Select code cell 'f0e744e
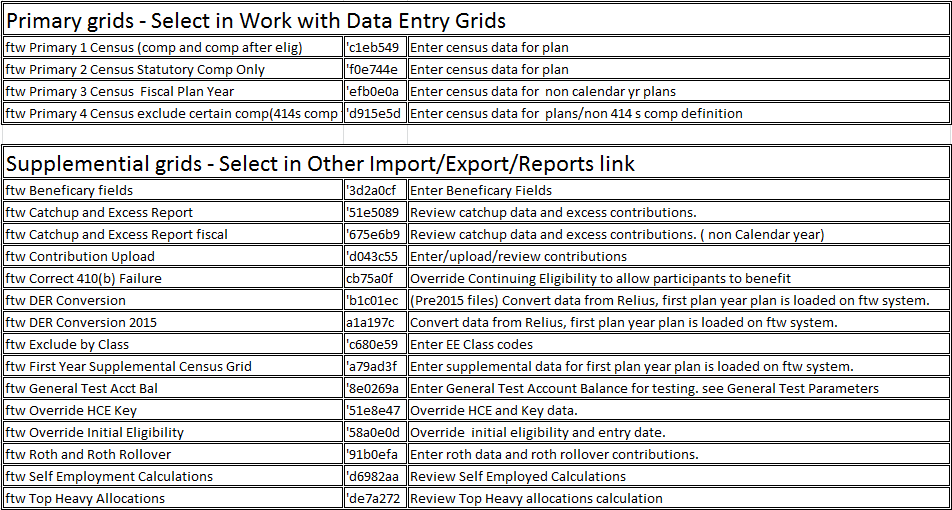 (x=375, y=69)
